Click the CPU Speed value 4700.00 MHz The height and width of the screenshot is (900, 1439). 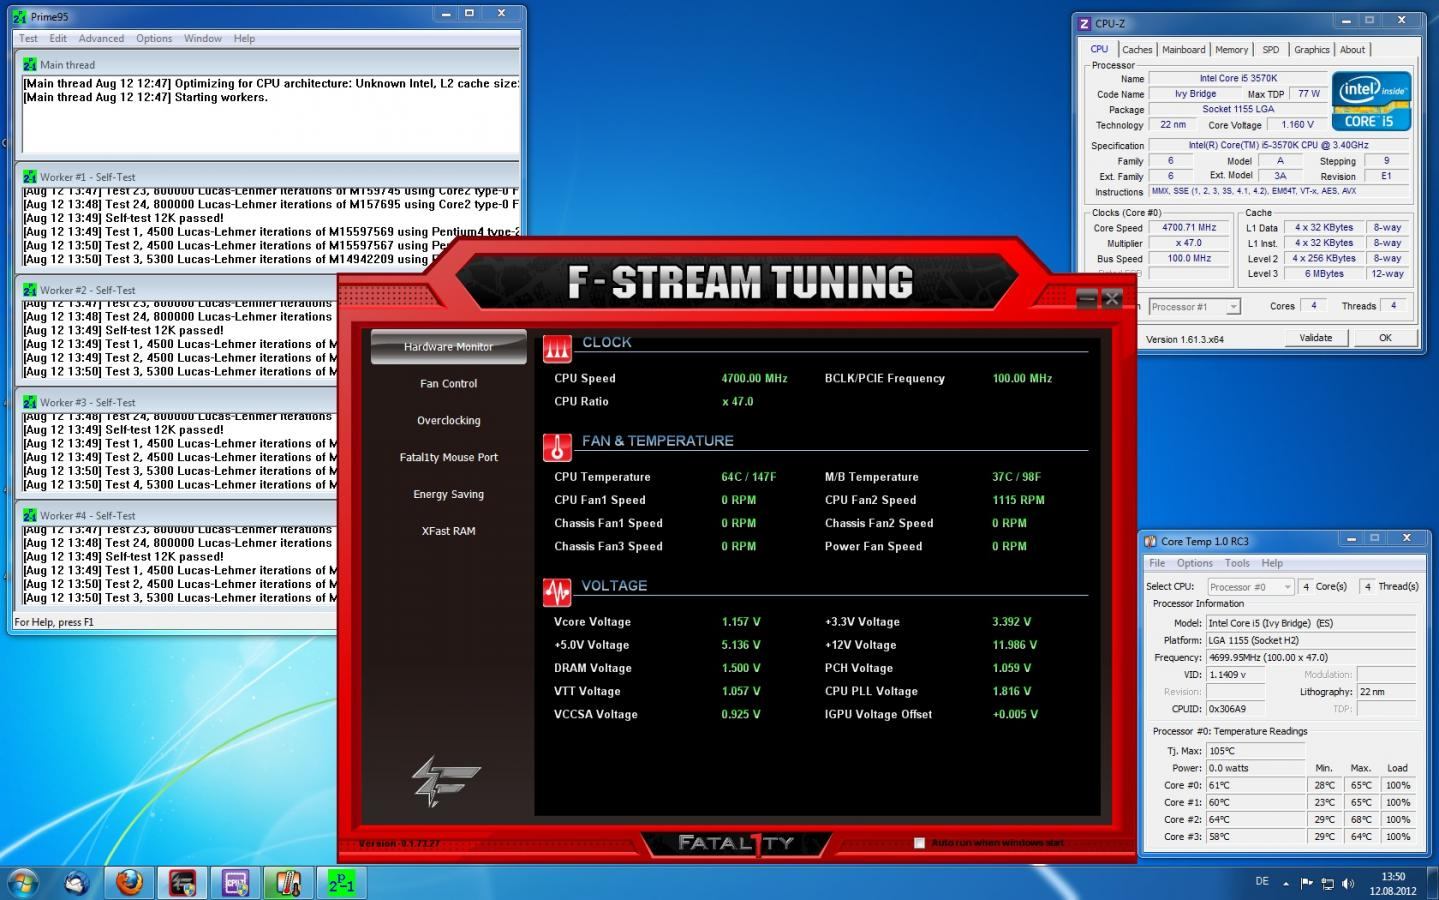754,378
